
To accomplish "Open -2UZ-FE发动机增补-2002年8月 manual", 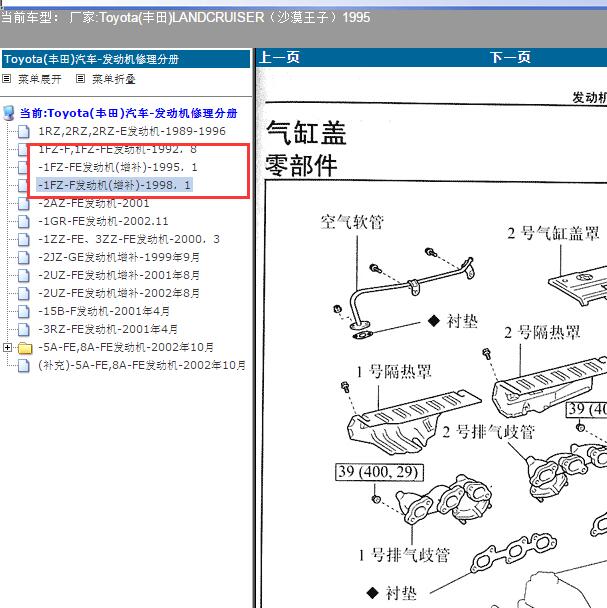I will coord(119,294).
